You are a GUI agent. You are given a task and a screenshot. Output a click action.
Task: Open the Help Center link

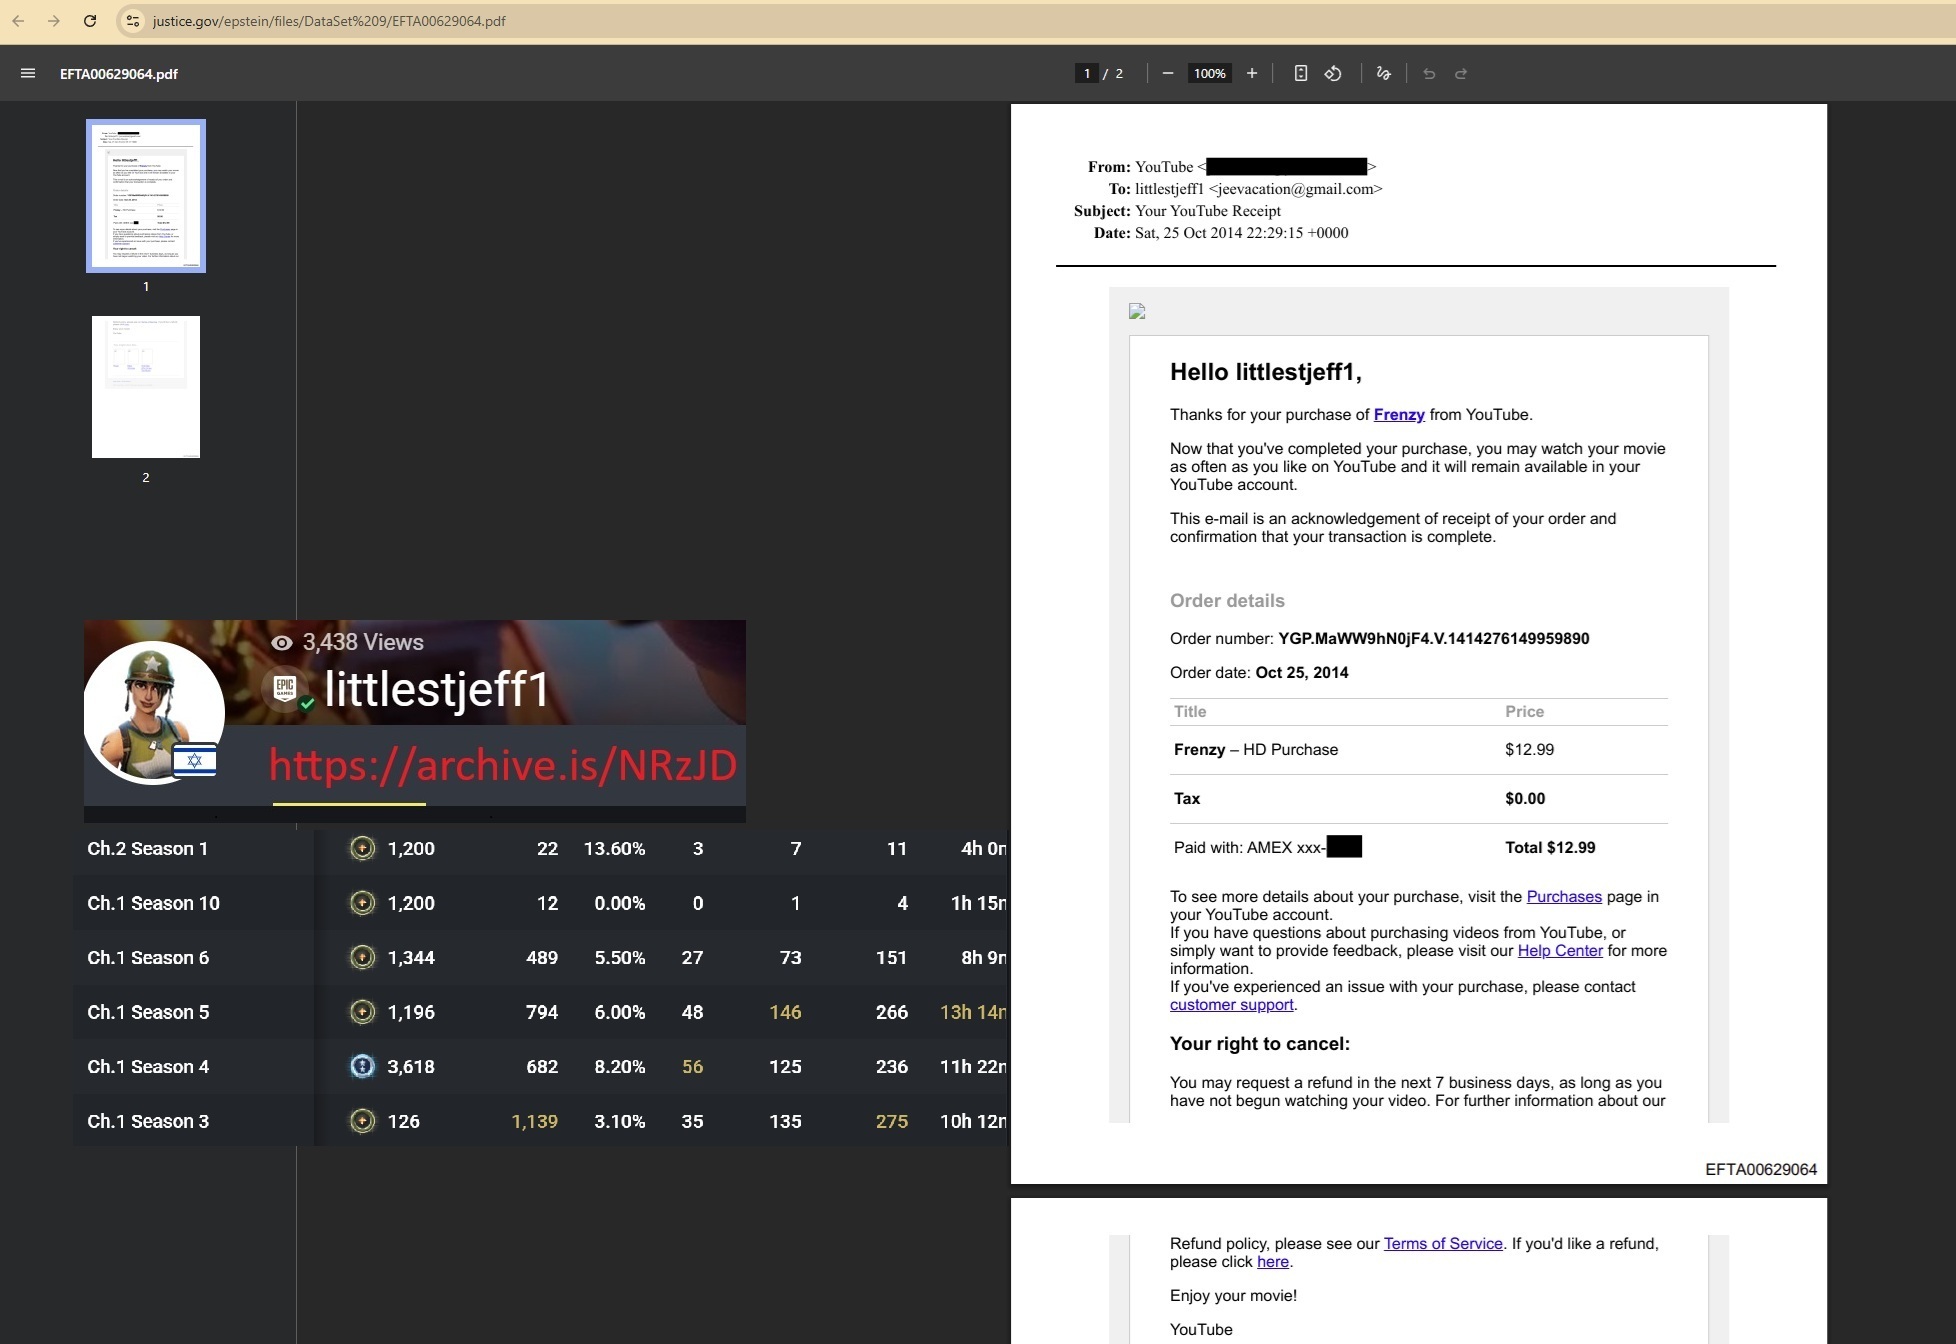click(1559, 950)
